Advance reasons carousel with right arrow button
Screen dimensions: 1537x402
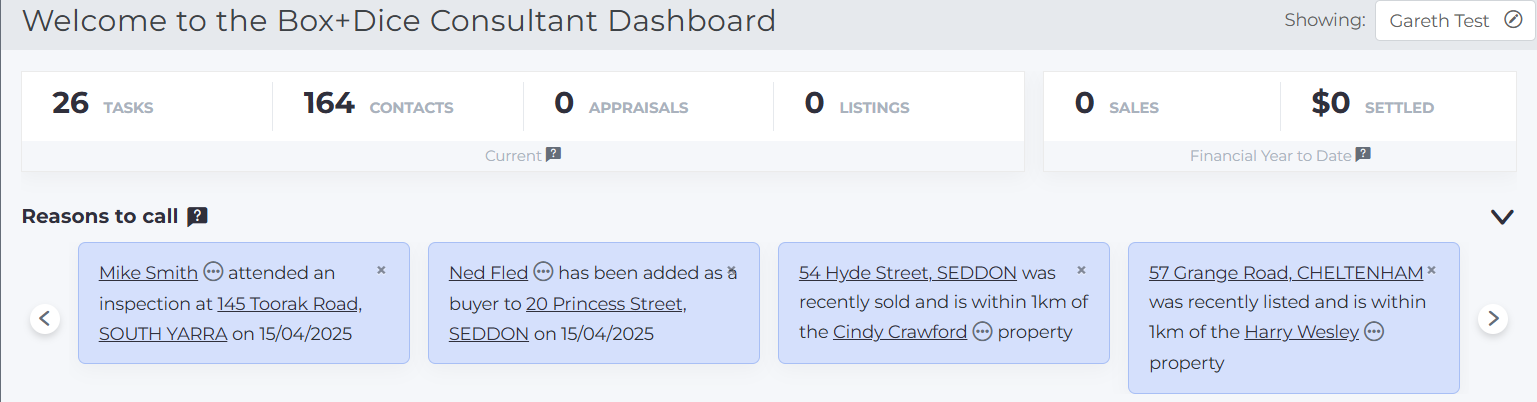click(x=1493, y=319)
